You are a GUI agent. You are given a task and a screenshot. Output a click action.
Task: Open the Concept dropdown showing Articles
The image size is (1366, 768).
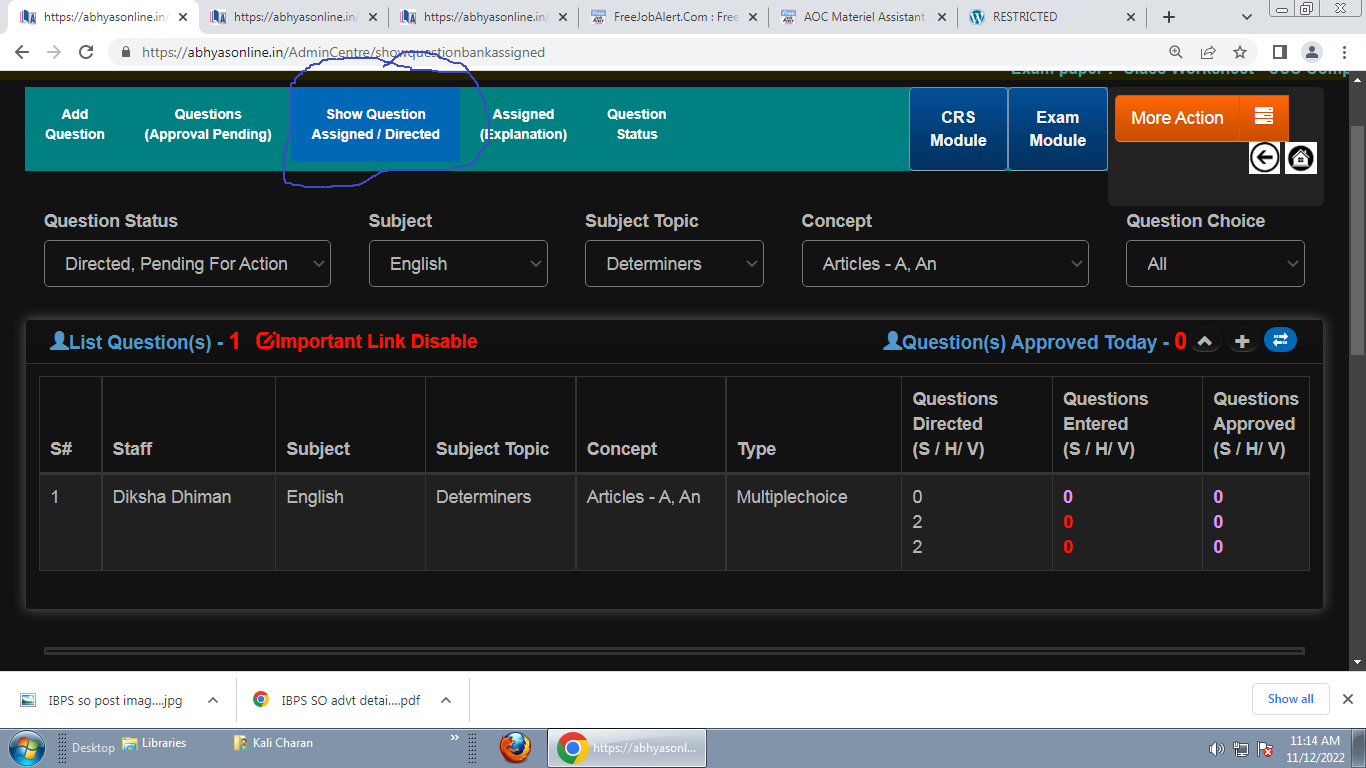coord(944,264)
